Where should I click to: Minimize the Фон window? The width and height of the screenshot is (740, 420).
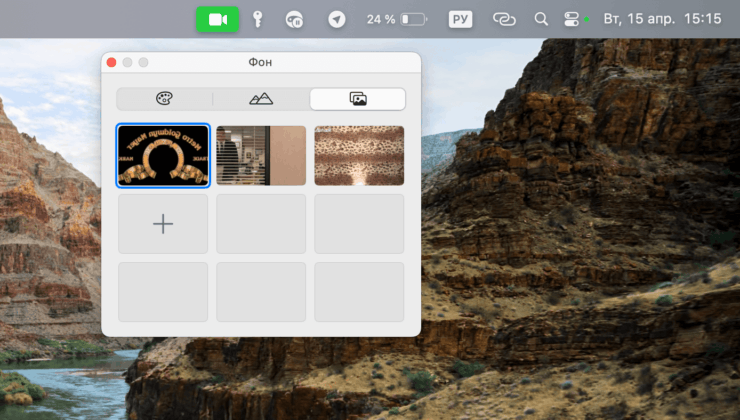point(128,62)
